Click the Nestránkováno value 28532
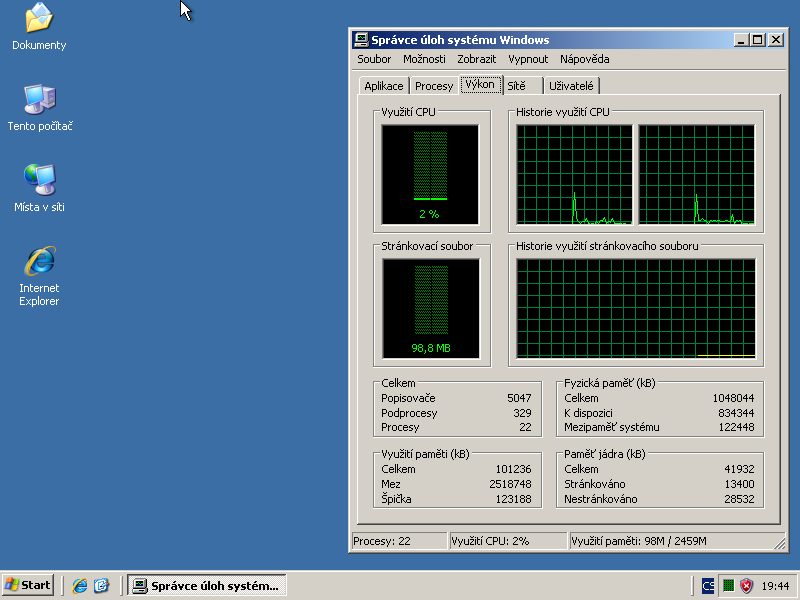 739,499
